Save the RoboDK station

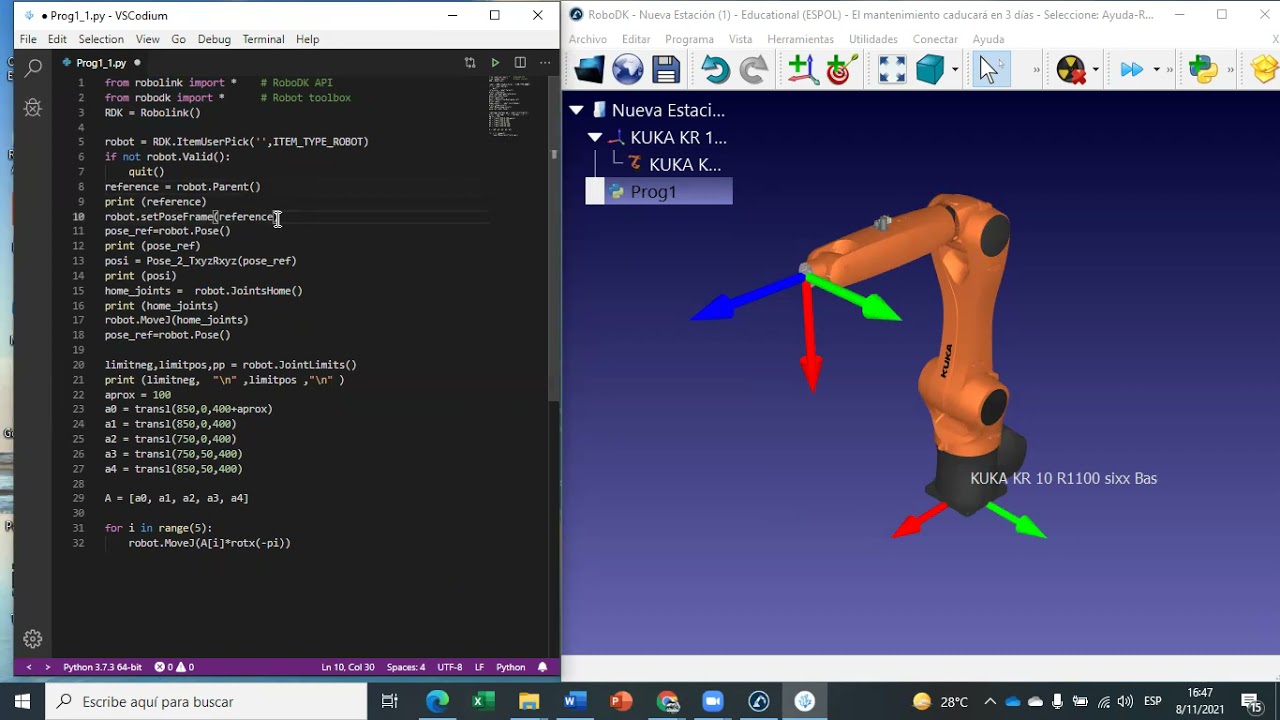(x=666, y=69)
